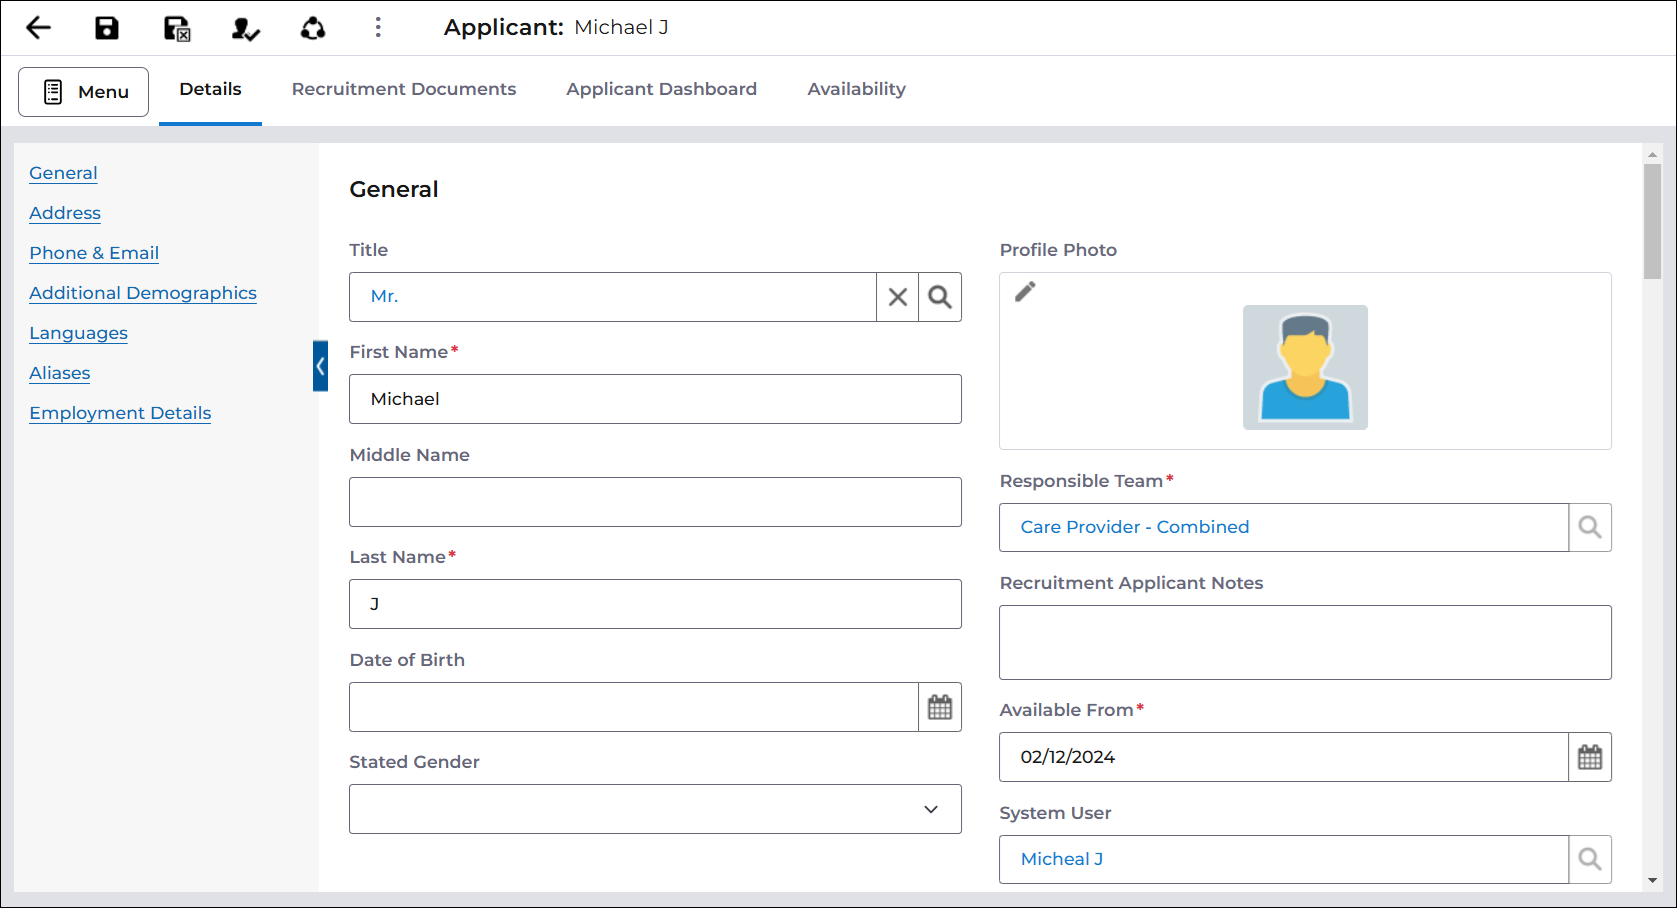Click the vertical scrollbar thumb

pos(1652,220)
